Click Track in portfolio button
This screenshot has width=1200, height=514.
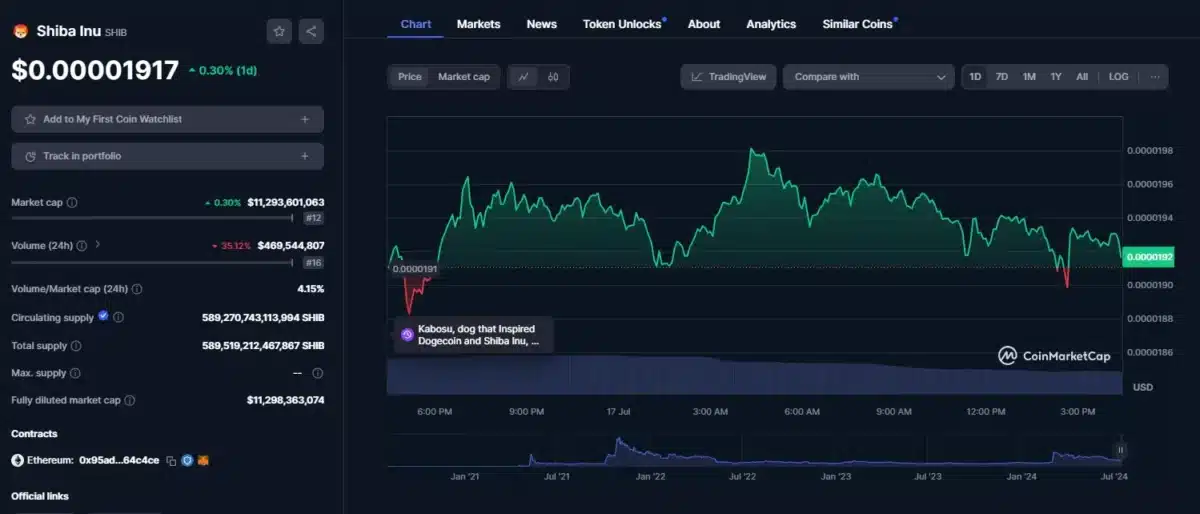pos(167,156)
